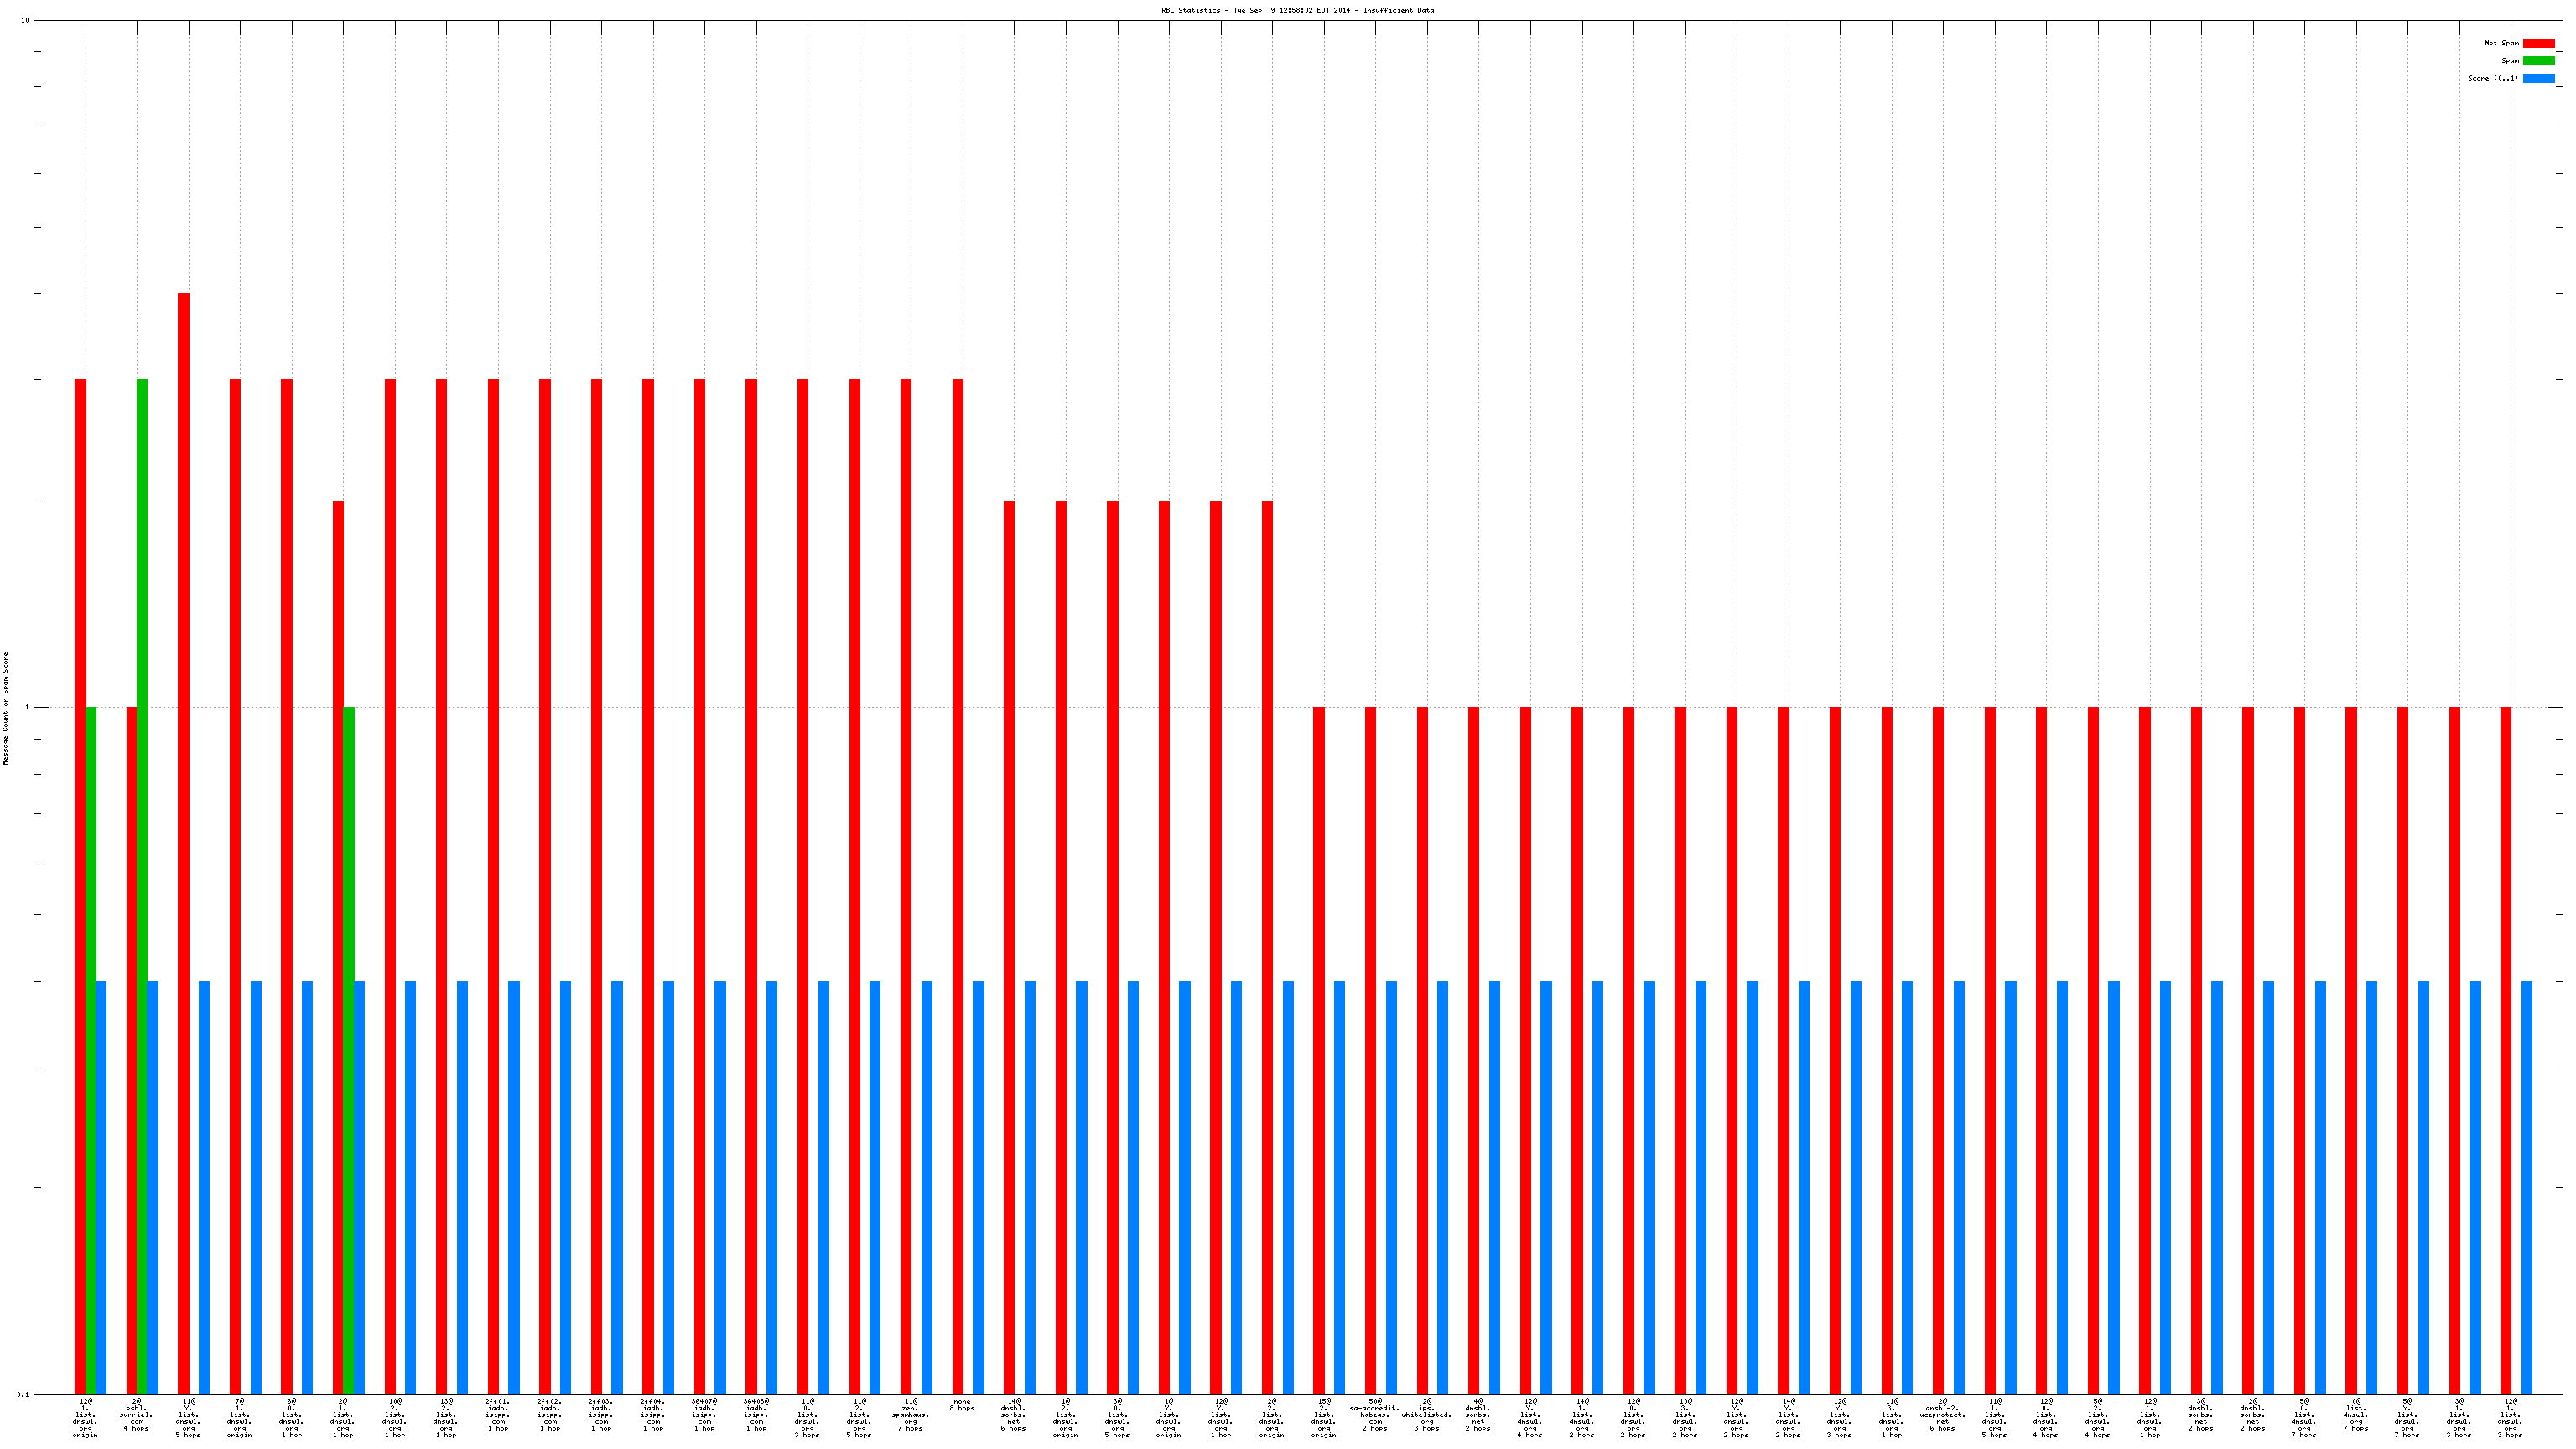Click the red Not Spam legend swatch
Viewport: 2576px width, 1449px height.
(2538, 43)
